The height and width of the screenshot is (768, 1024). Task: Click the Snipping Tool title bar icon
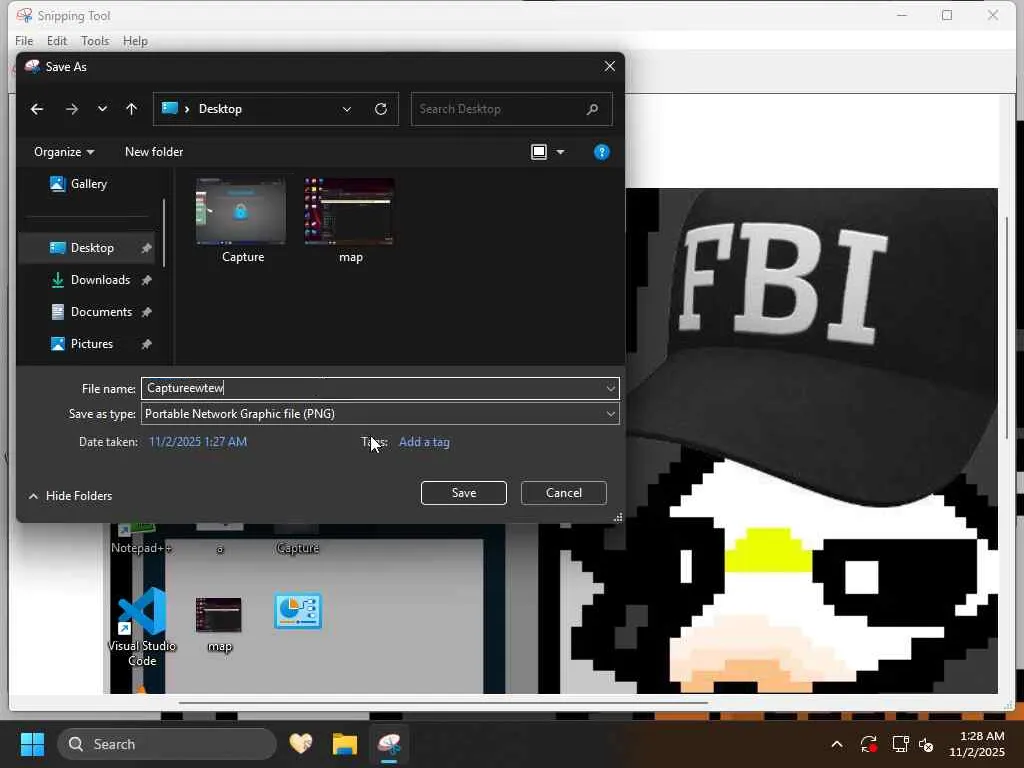[x=24, y=15]
